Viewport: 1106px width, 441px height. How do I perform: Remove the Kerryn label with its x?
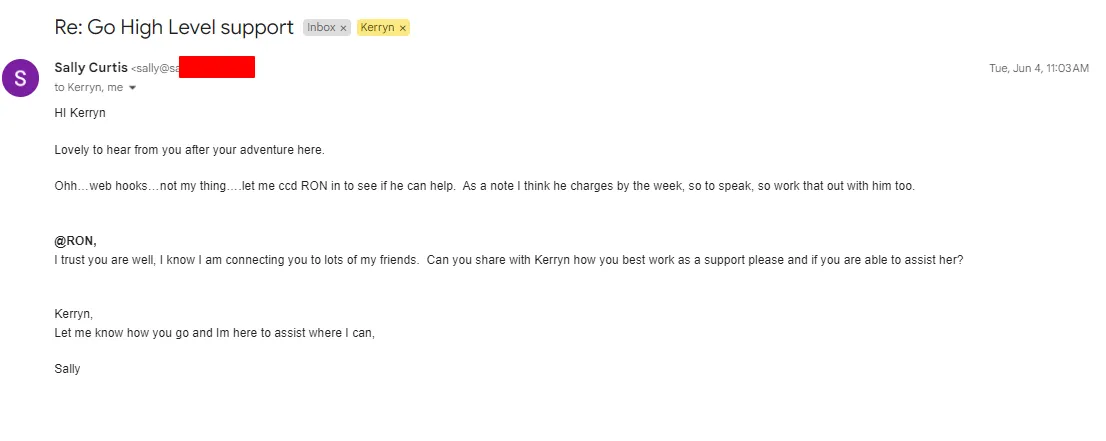403,28
